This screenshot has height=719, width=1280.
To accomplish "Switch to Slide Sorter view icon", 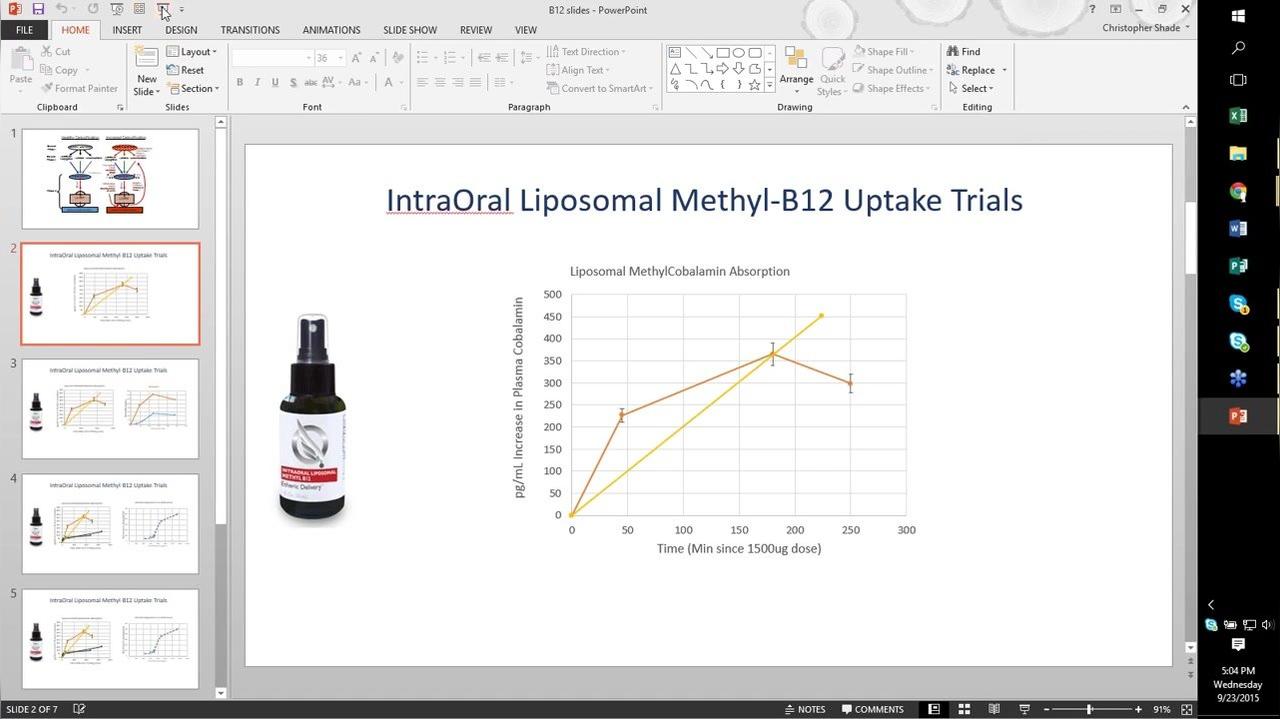I will click(964, 709).
